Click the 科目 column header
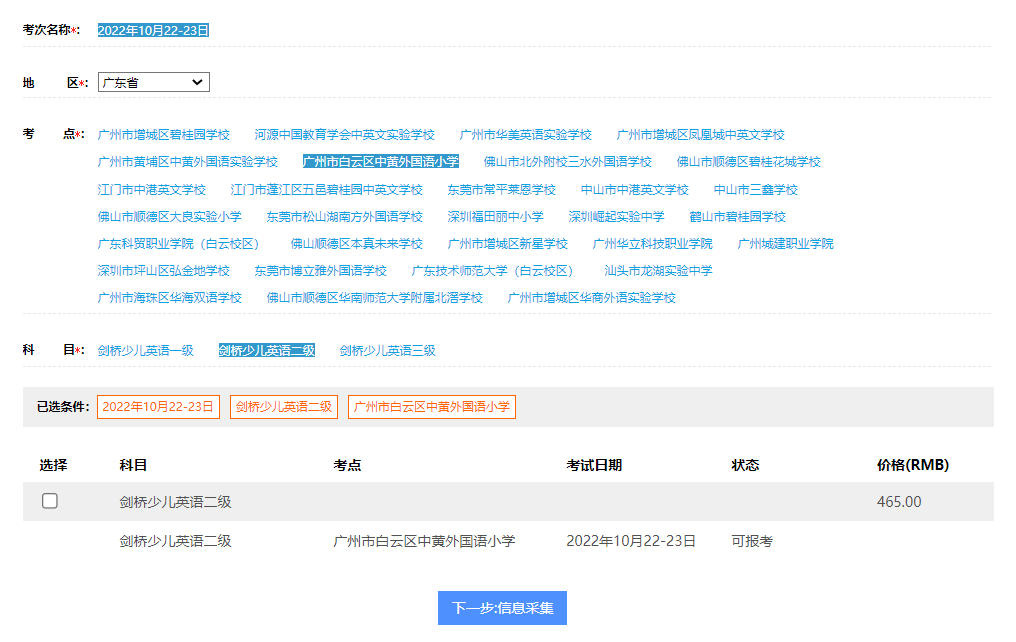1016x642 pixels. click(x=133, y=465)
